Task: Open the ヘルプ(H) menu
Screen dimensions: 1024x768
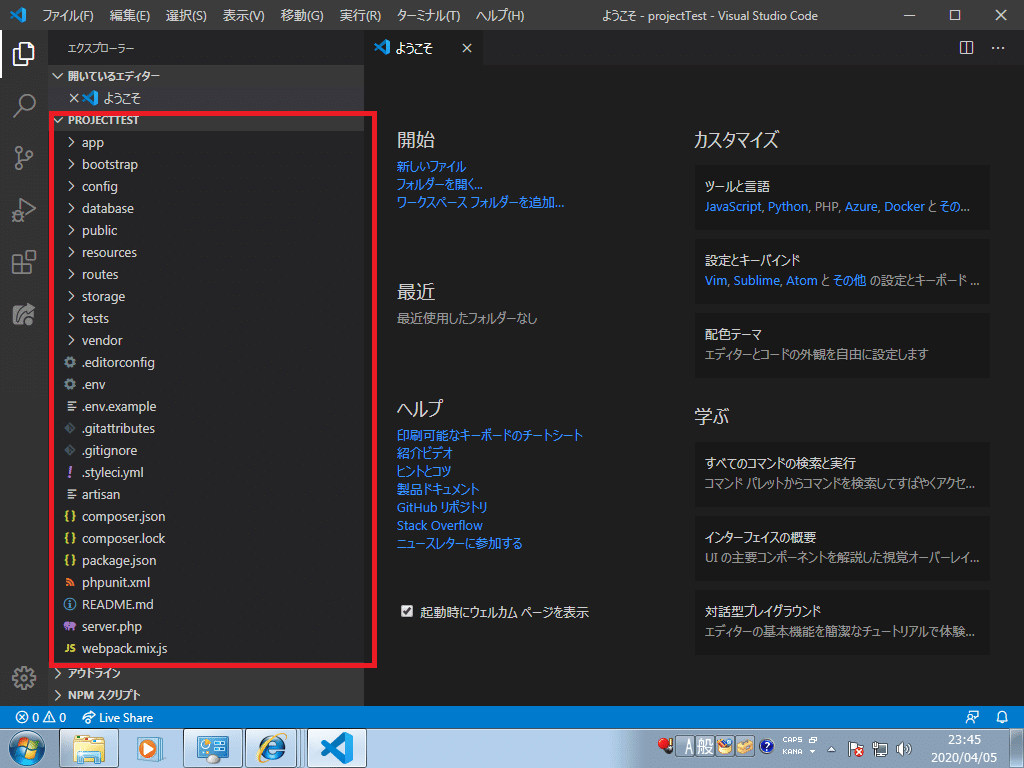Action: coord(500,15)
